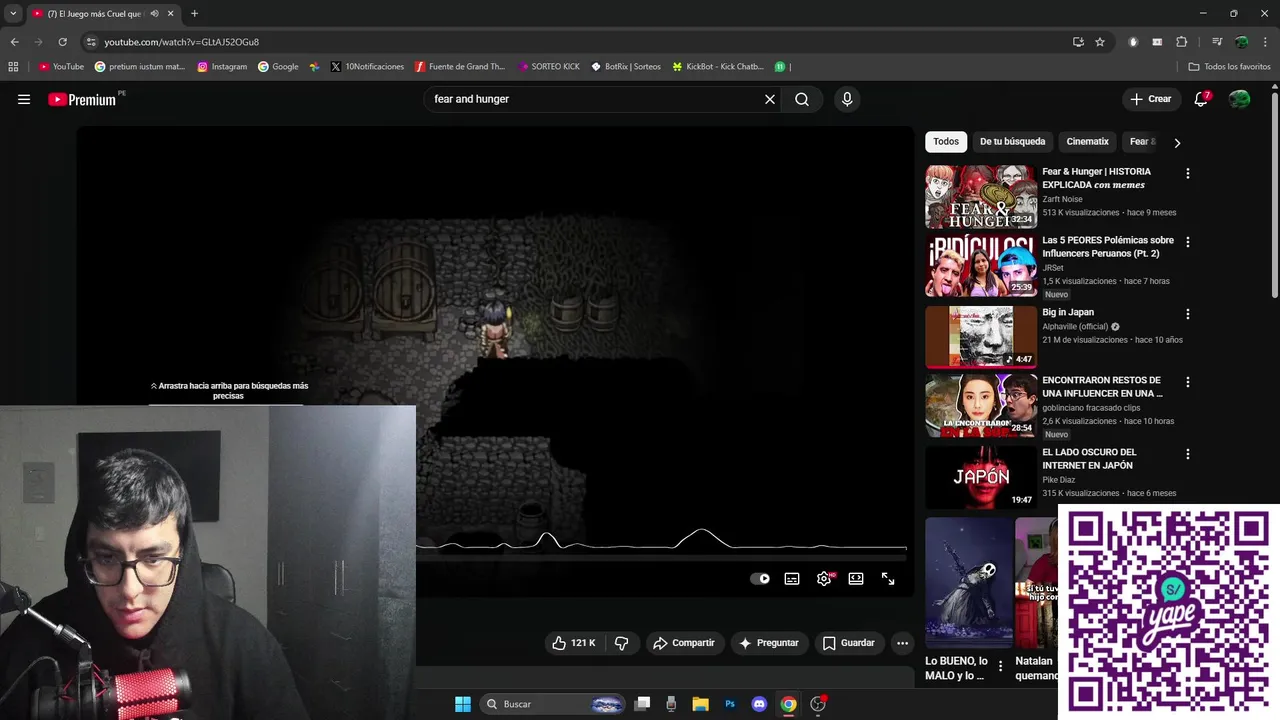Click the YouTube page vertical scrollbar
This screenshot has width=1280, height=720.
(x=1274, y=195)
